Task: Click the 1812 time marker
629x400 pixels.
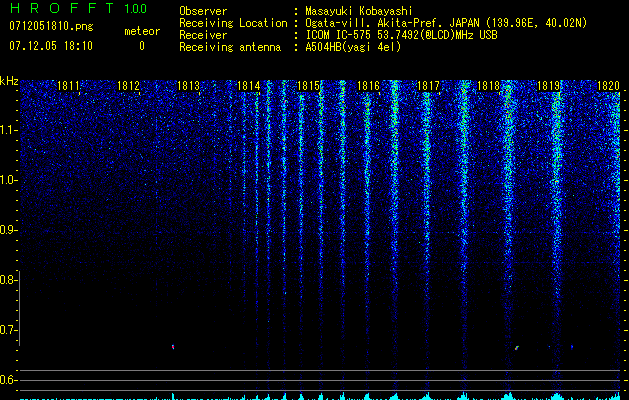Action: [x=128, y=85]
